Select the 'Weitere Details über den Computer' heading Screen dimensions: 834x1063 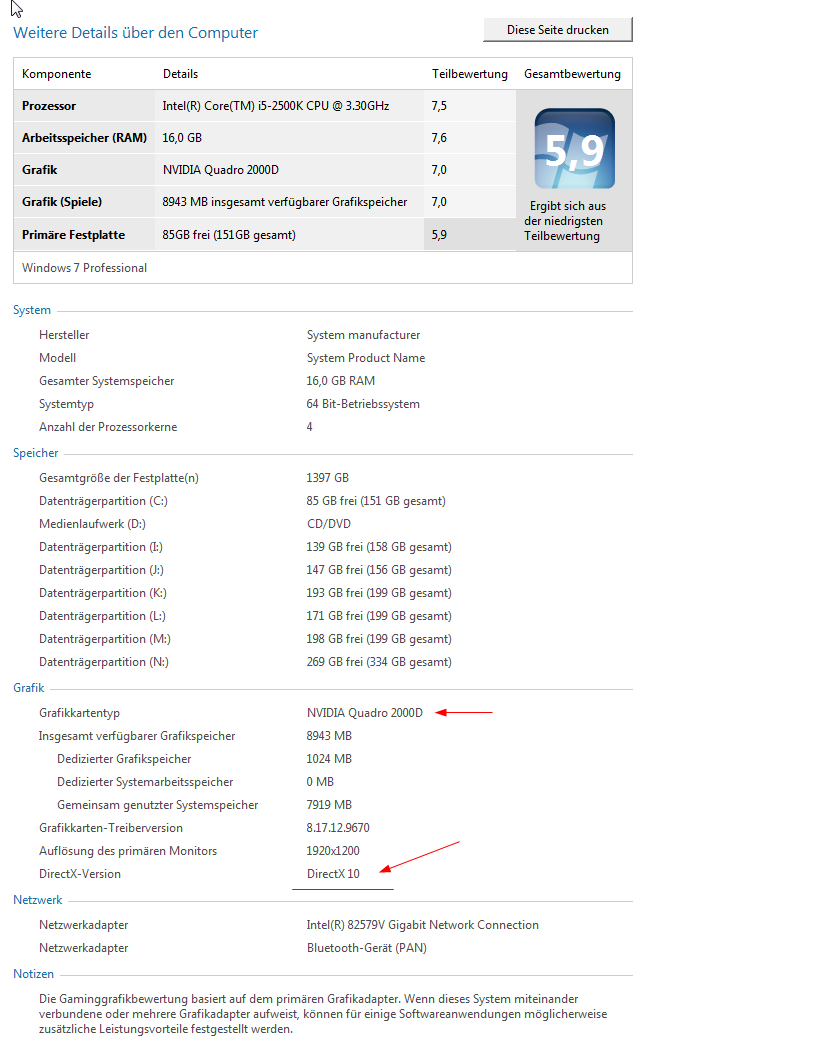click(136, 33)
